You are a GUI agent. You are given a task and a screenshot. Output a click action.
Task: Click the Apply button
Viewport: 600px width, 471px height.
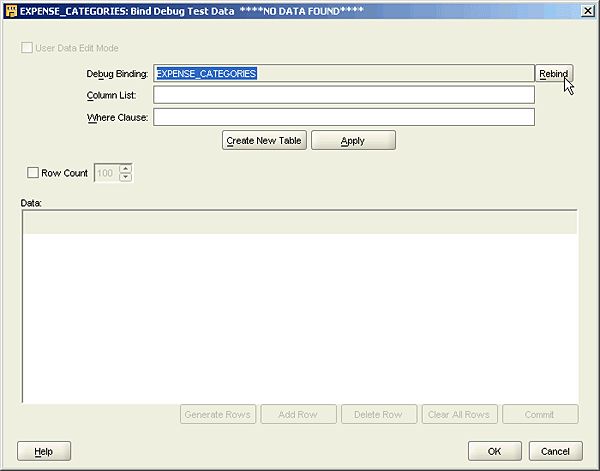[x=353, y=140]
